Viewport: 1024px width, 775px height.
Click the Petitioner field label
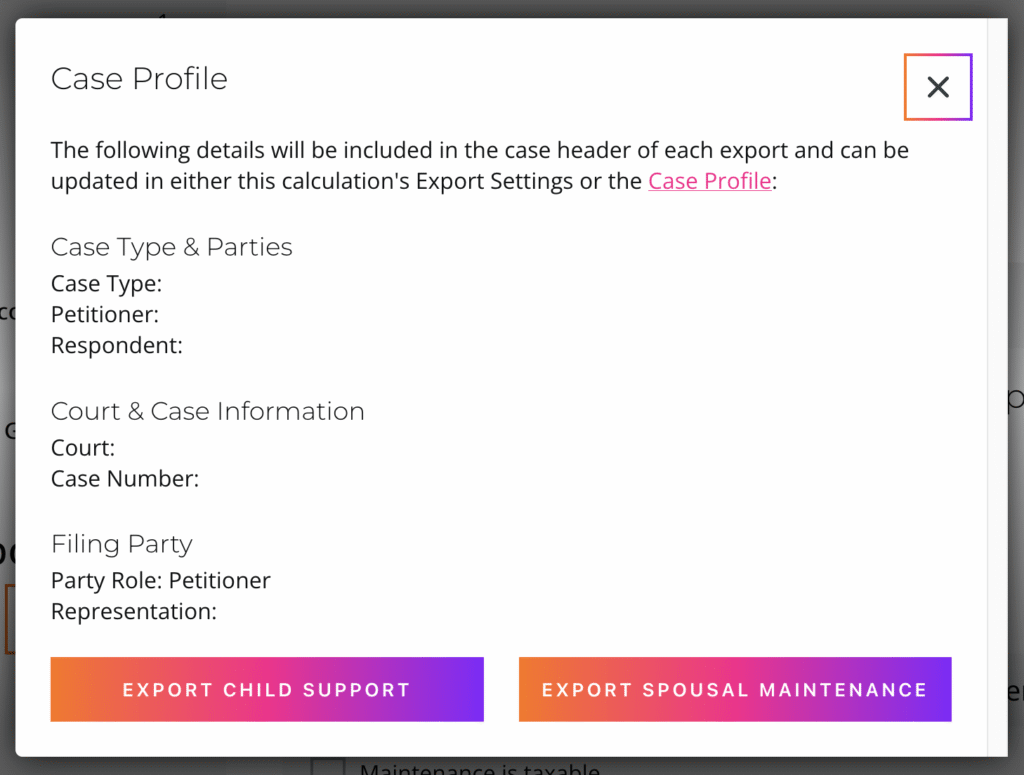105,315
